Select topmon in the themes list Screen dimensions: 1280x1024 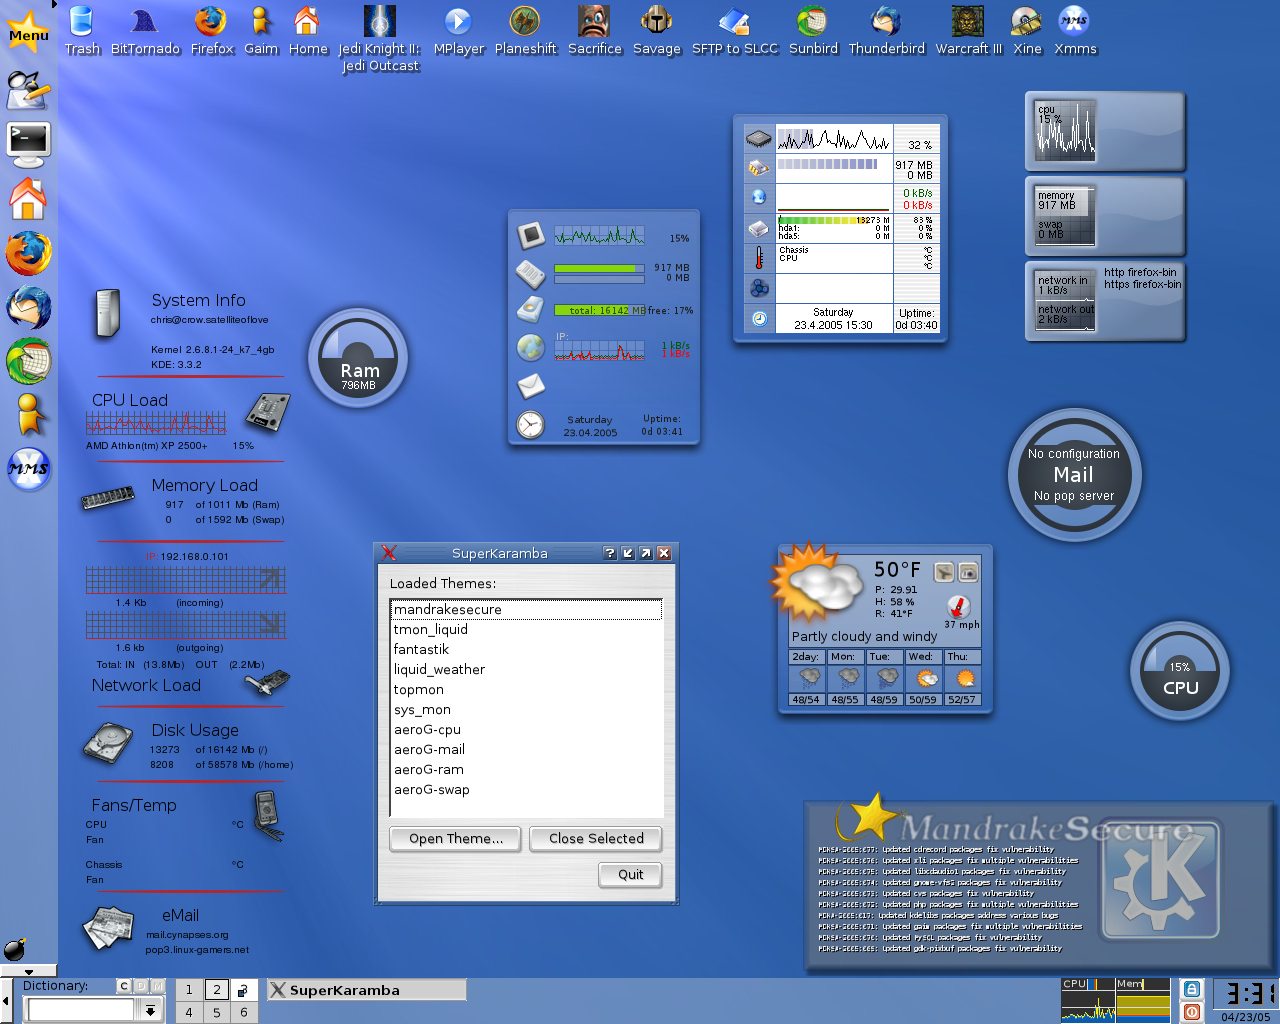[526, 689]
